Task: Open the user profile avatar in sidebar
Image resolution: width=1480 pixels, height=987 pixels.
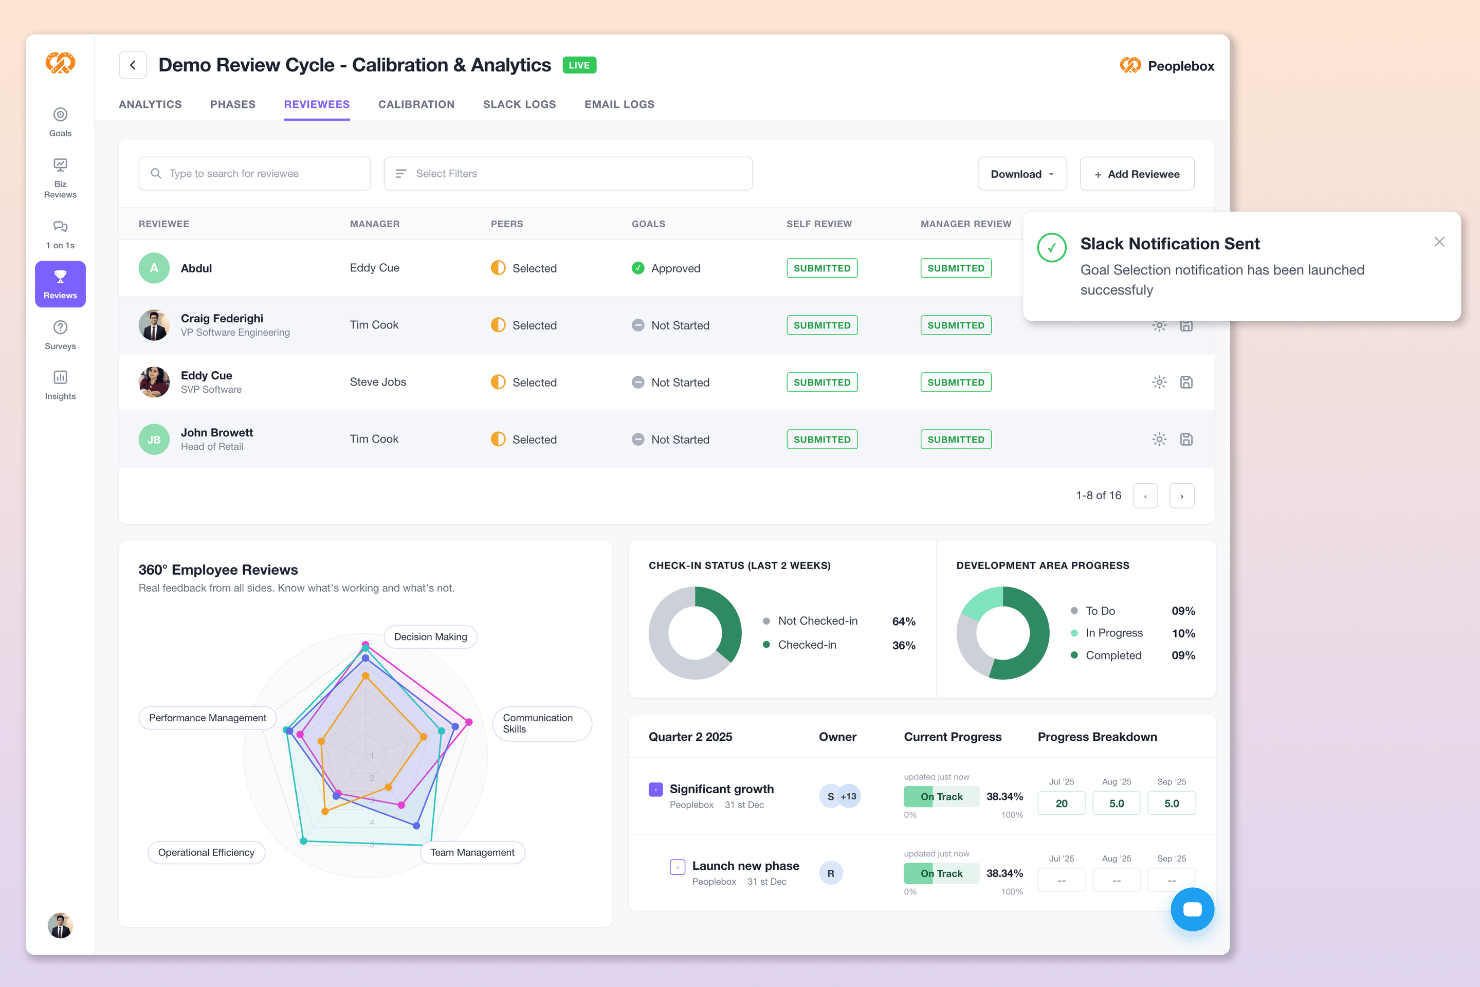Action: coord(60,925)
